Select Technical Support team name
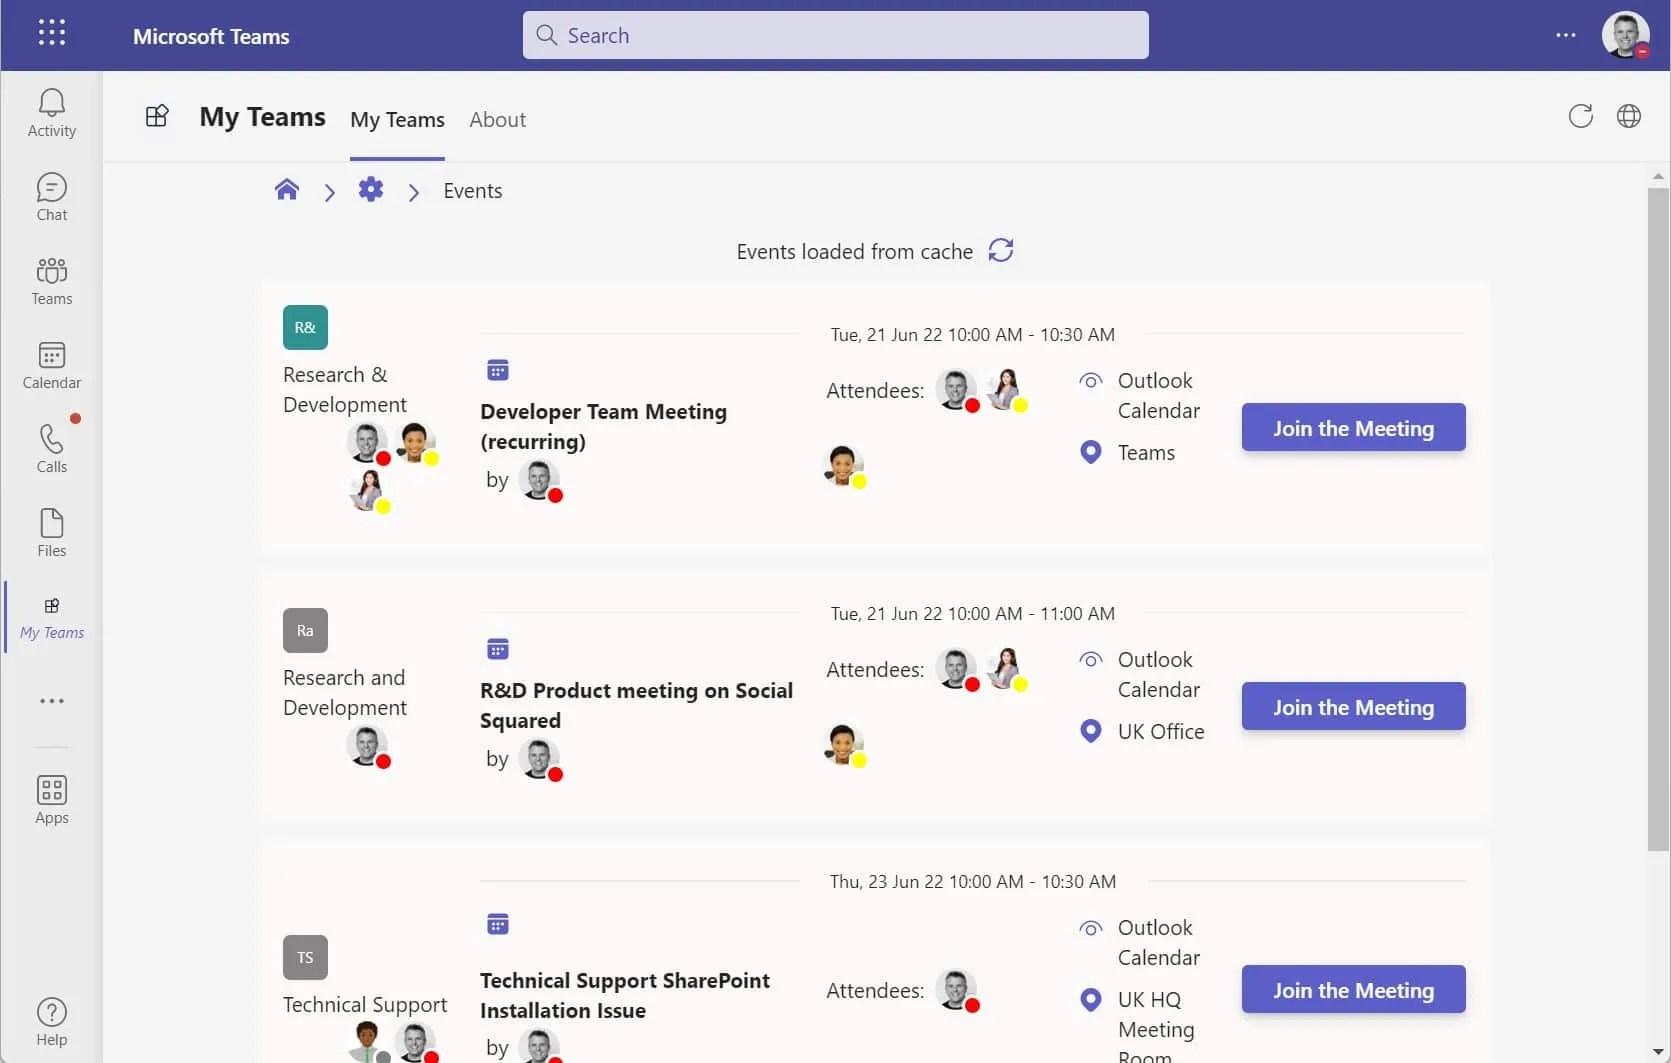This screenshot has width=1671, height=1063. click(365, 1004)
